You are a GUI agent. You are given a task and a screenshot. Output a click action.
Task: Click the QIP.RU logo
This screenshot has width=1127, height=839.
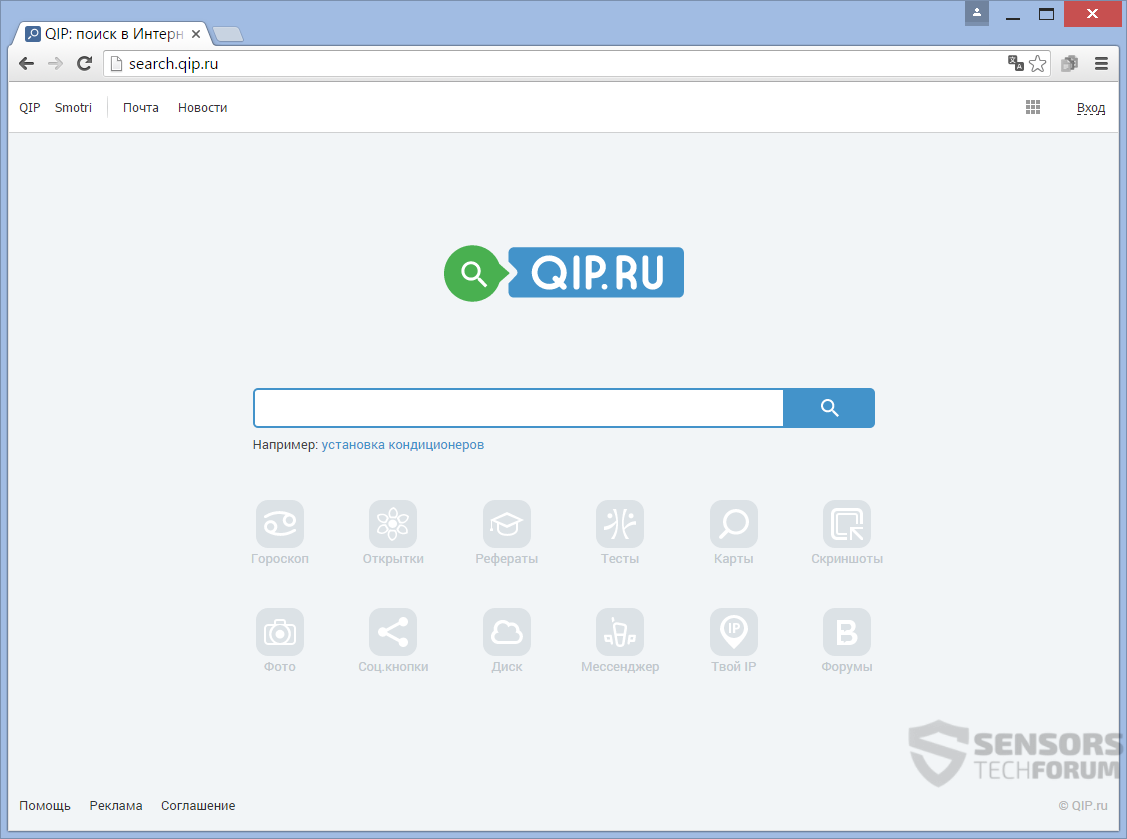coord(564,272)
